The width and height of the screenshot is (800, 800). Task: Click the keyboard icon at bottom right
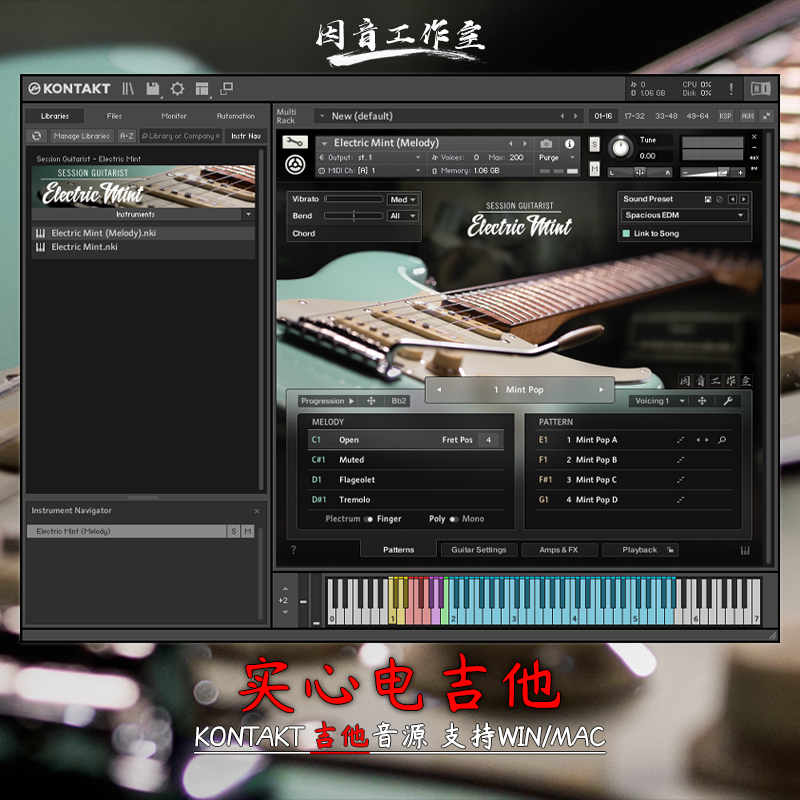[745, 550]
